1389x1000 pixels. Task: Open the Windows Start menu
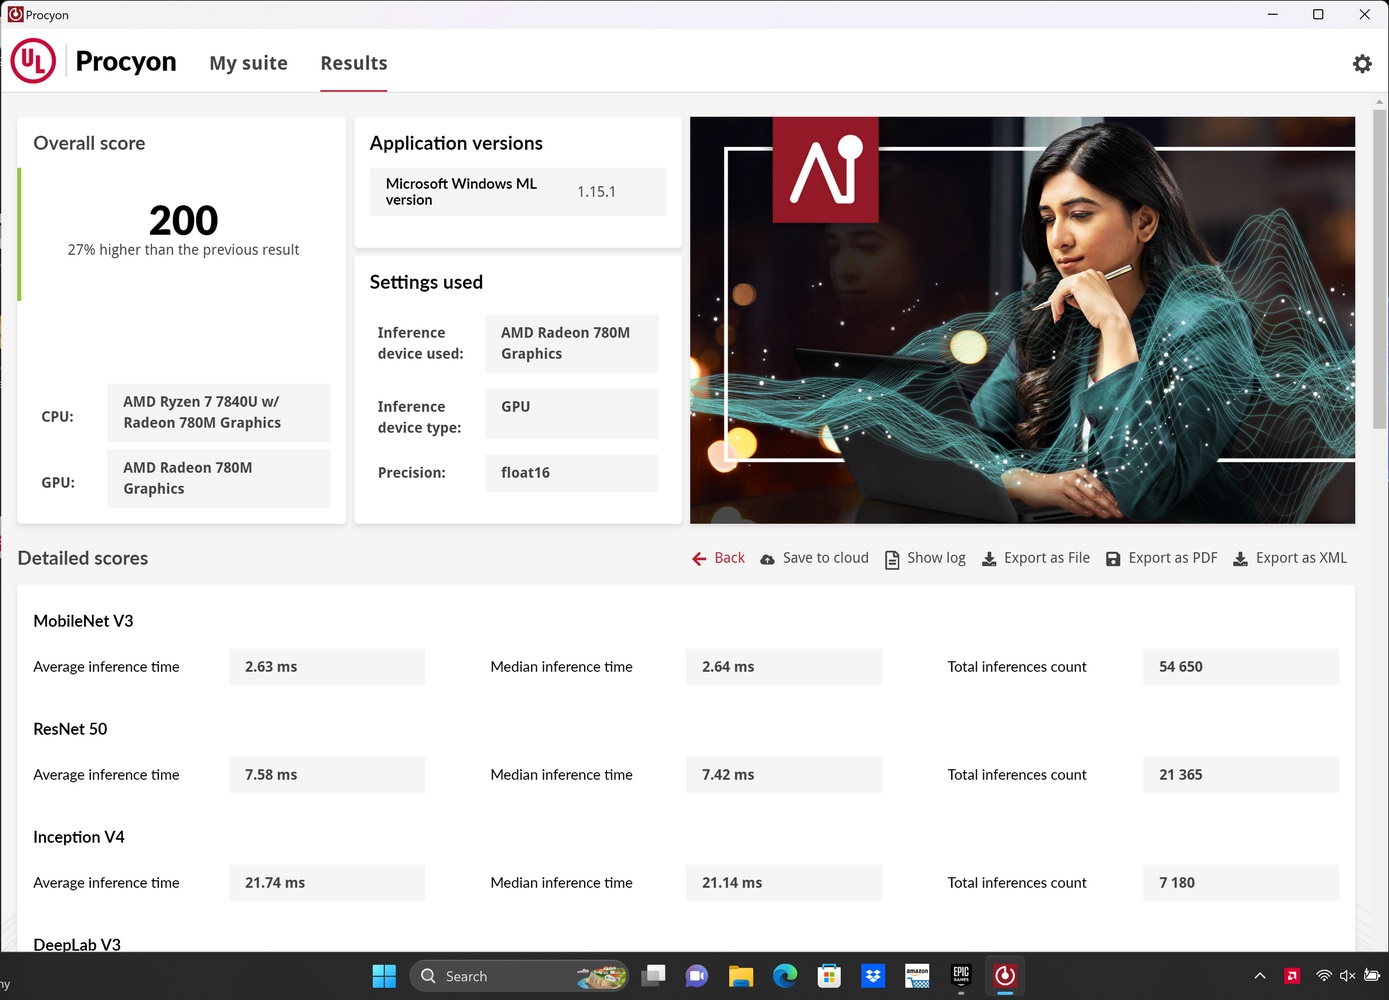point(384,976)
